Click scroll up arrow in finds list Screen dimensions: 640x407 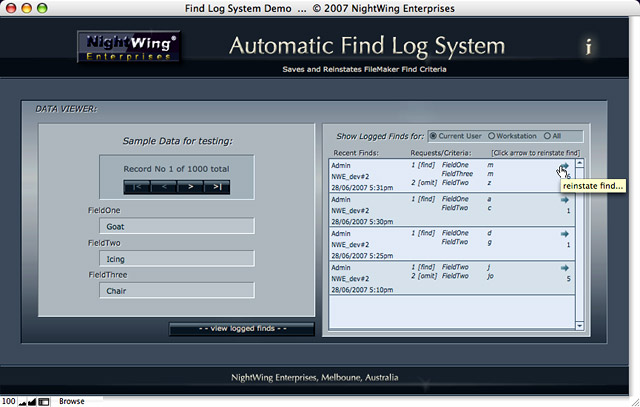580,163
